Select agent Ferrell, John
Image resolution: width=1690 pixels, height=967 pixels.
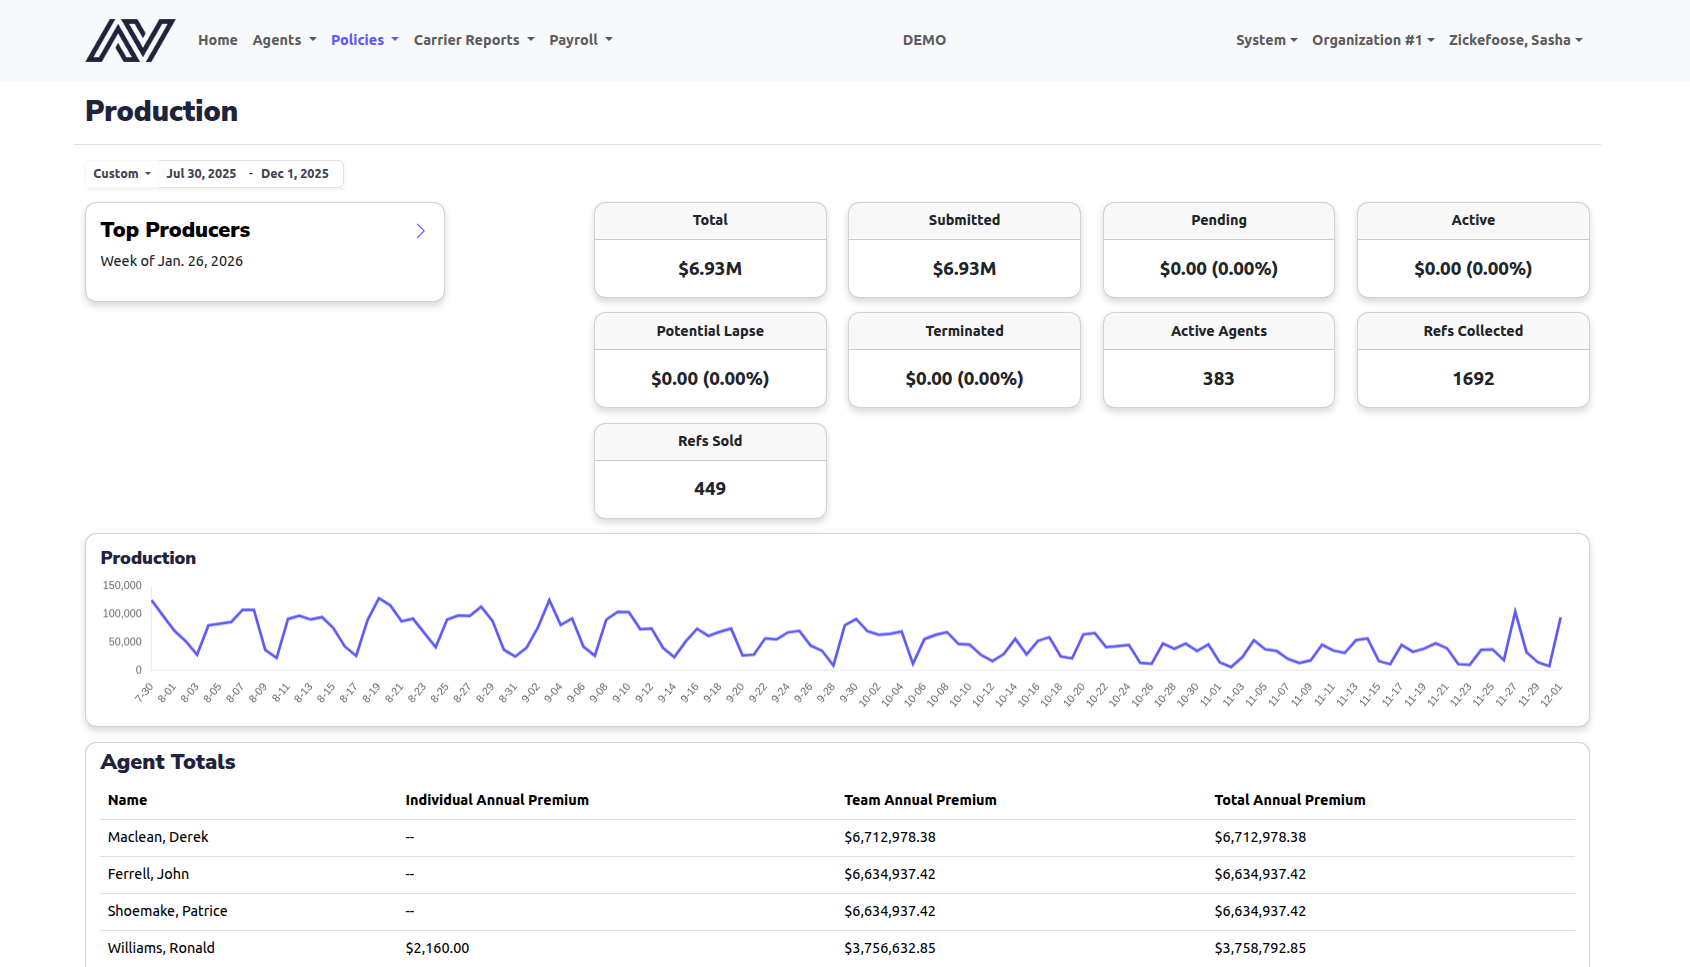(x=148, y=874)
